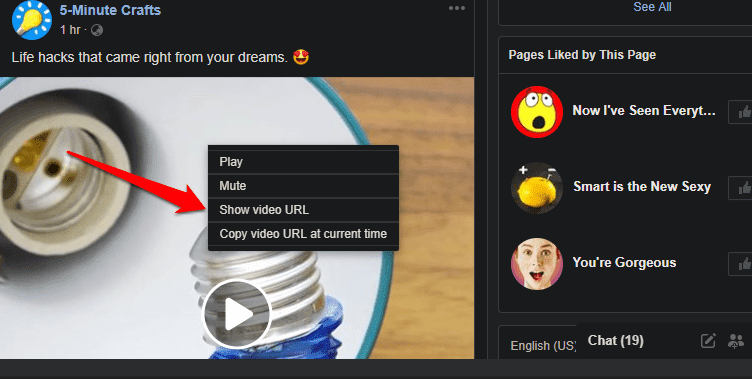The height and width of the screenshot is (379, 752).
Task: Open You're Gorgeous page avatar
Action: tap(537, 264)
